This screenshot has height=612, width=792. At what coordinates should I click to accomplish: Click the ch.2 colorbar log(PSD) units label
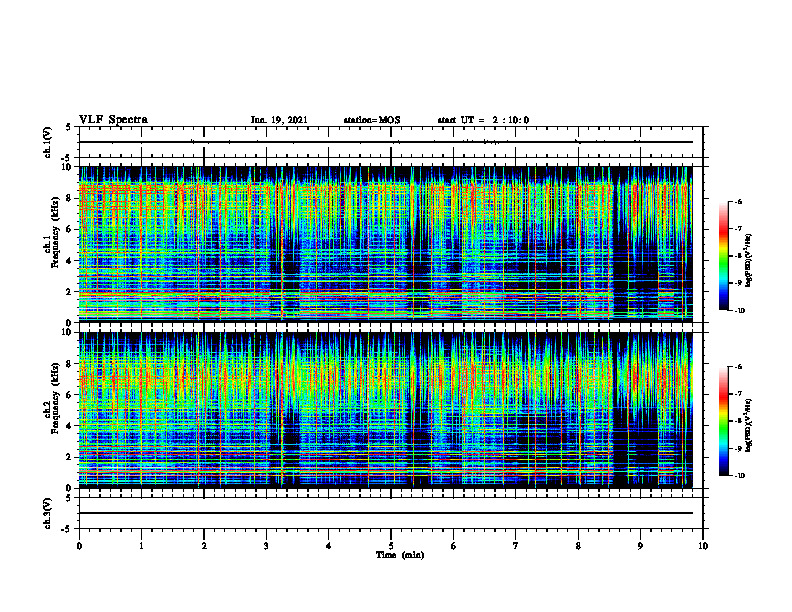pos(749,425)
